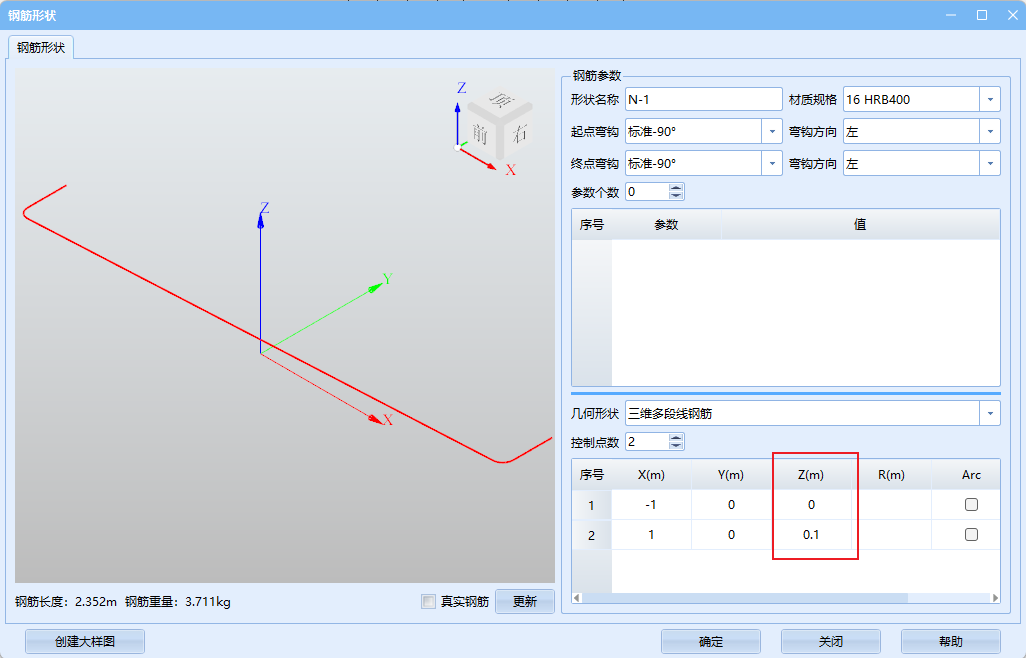Open the 几何形状 dropdown for 三维多段线钢筋
Screen dimensions: 1026x658
coord(989,413)
